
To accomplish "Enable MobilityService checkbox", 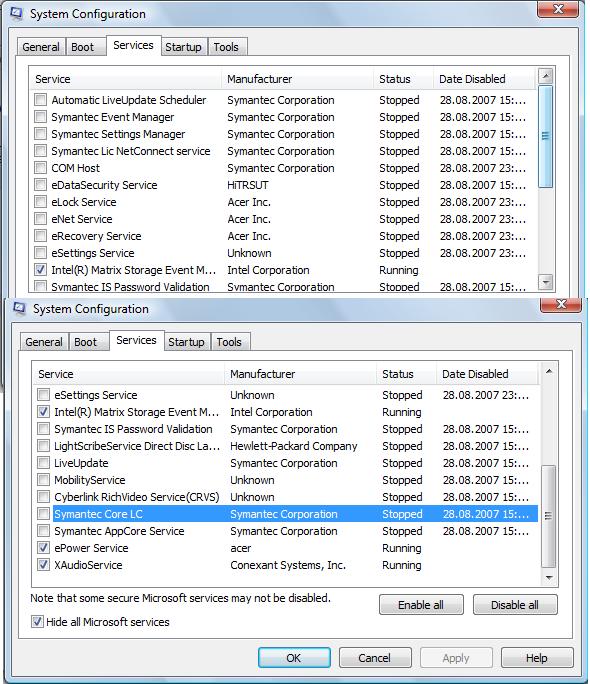I will pos(44,479).
